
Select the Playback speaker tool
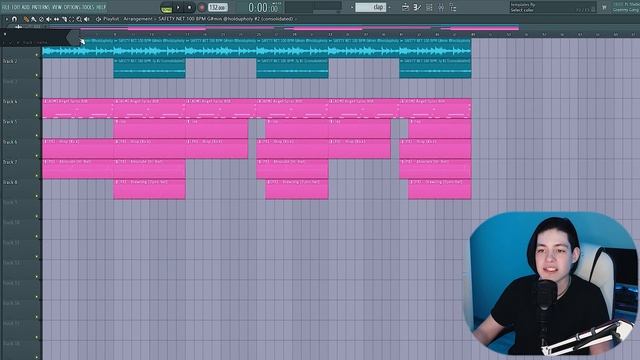[x=87, y=19]
